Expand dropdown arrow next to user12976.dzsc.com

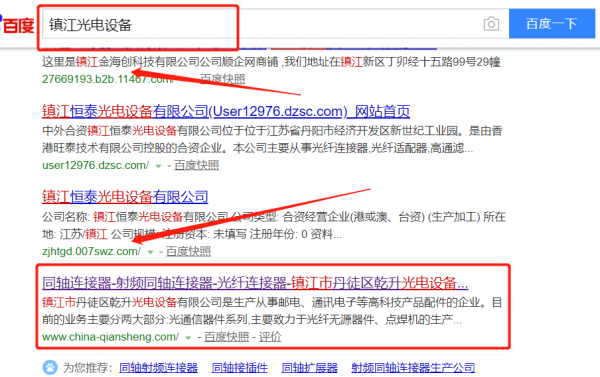click(158, 166)
